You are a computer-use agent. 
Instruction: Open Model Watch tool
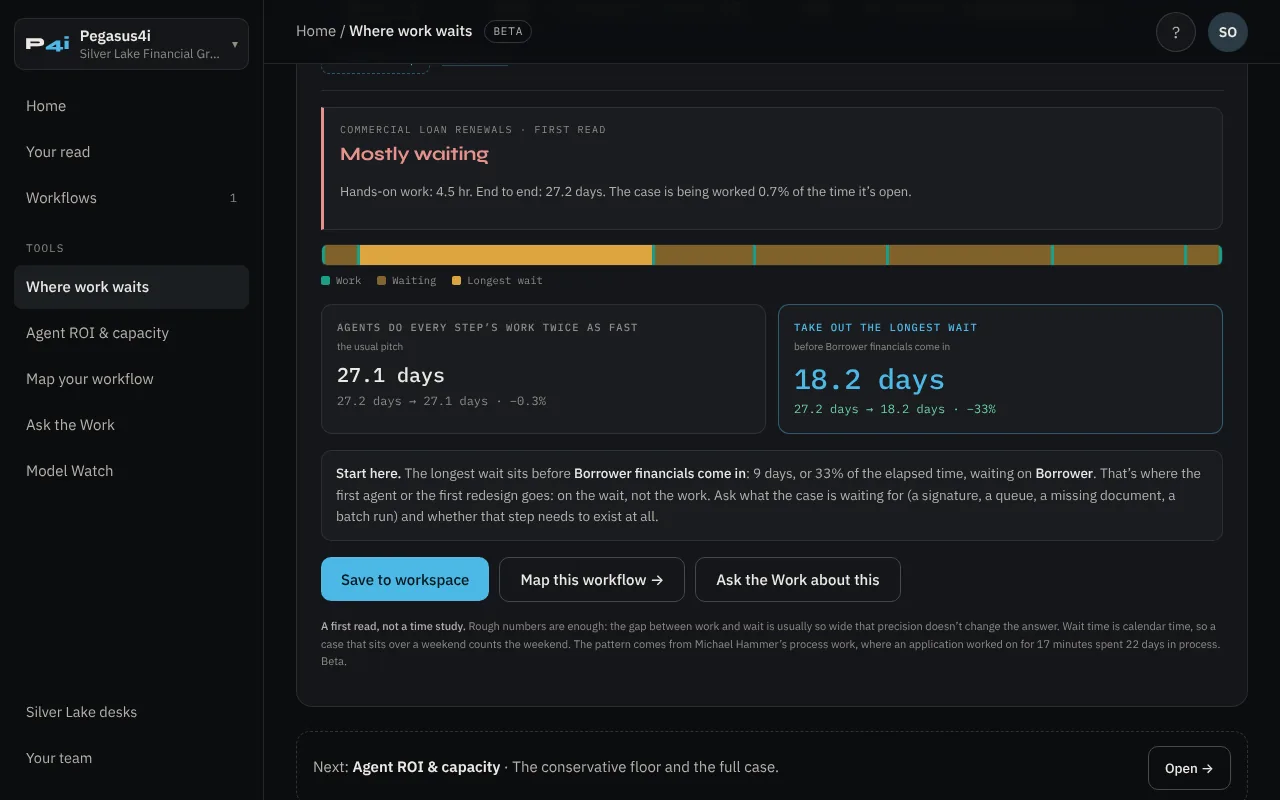click(131, 471)
